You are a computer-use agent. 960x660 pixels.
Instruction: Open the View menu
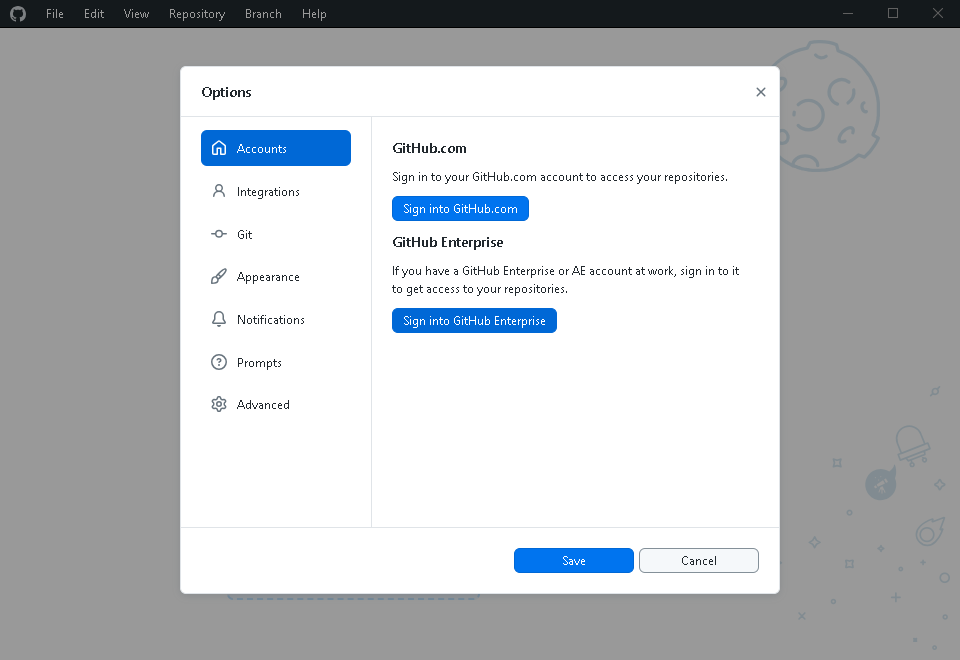pyautogui.click(x=137, y=14)
